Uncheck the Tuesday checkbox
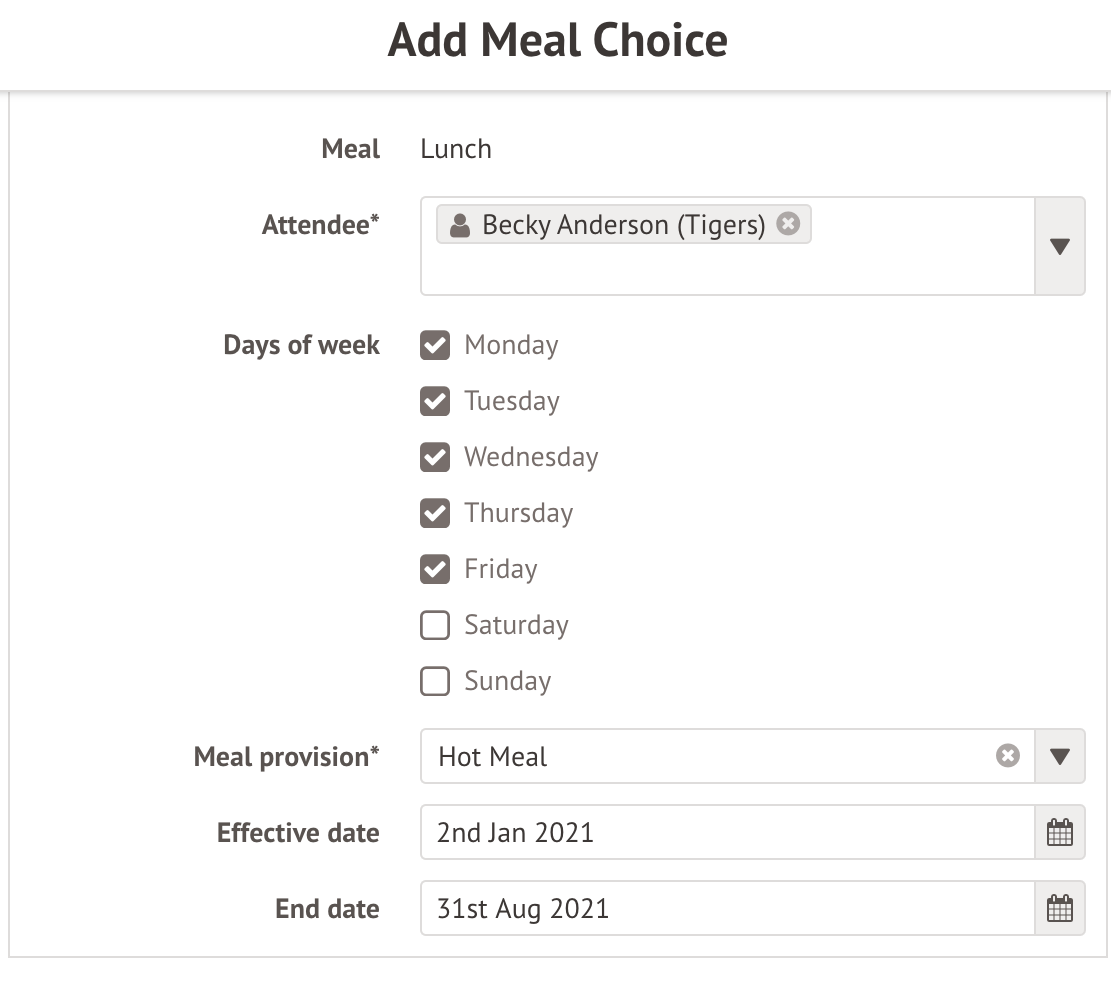This screenshot has width=1111, height=1000. coord(435,402)
